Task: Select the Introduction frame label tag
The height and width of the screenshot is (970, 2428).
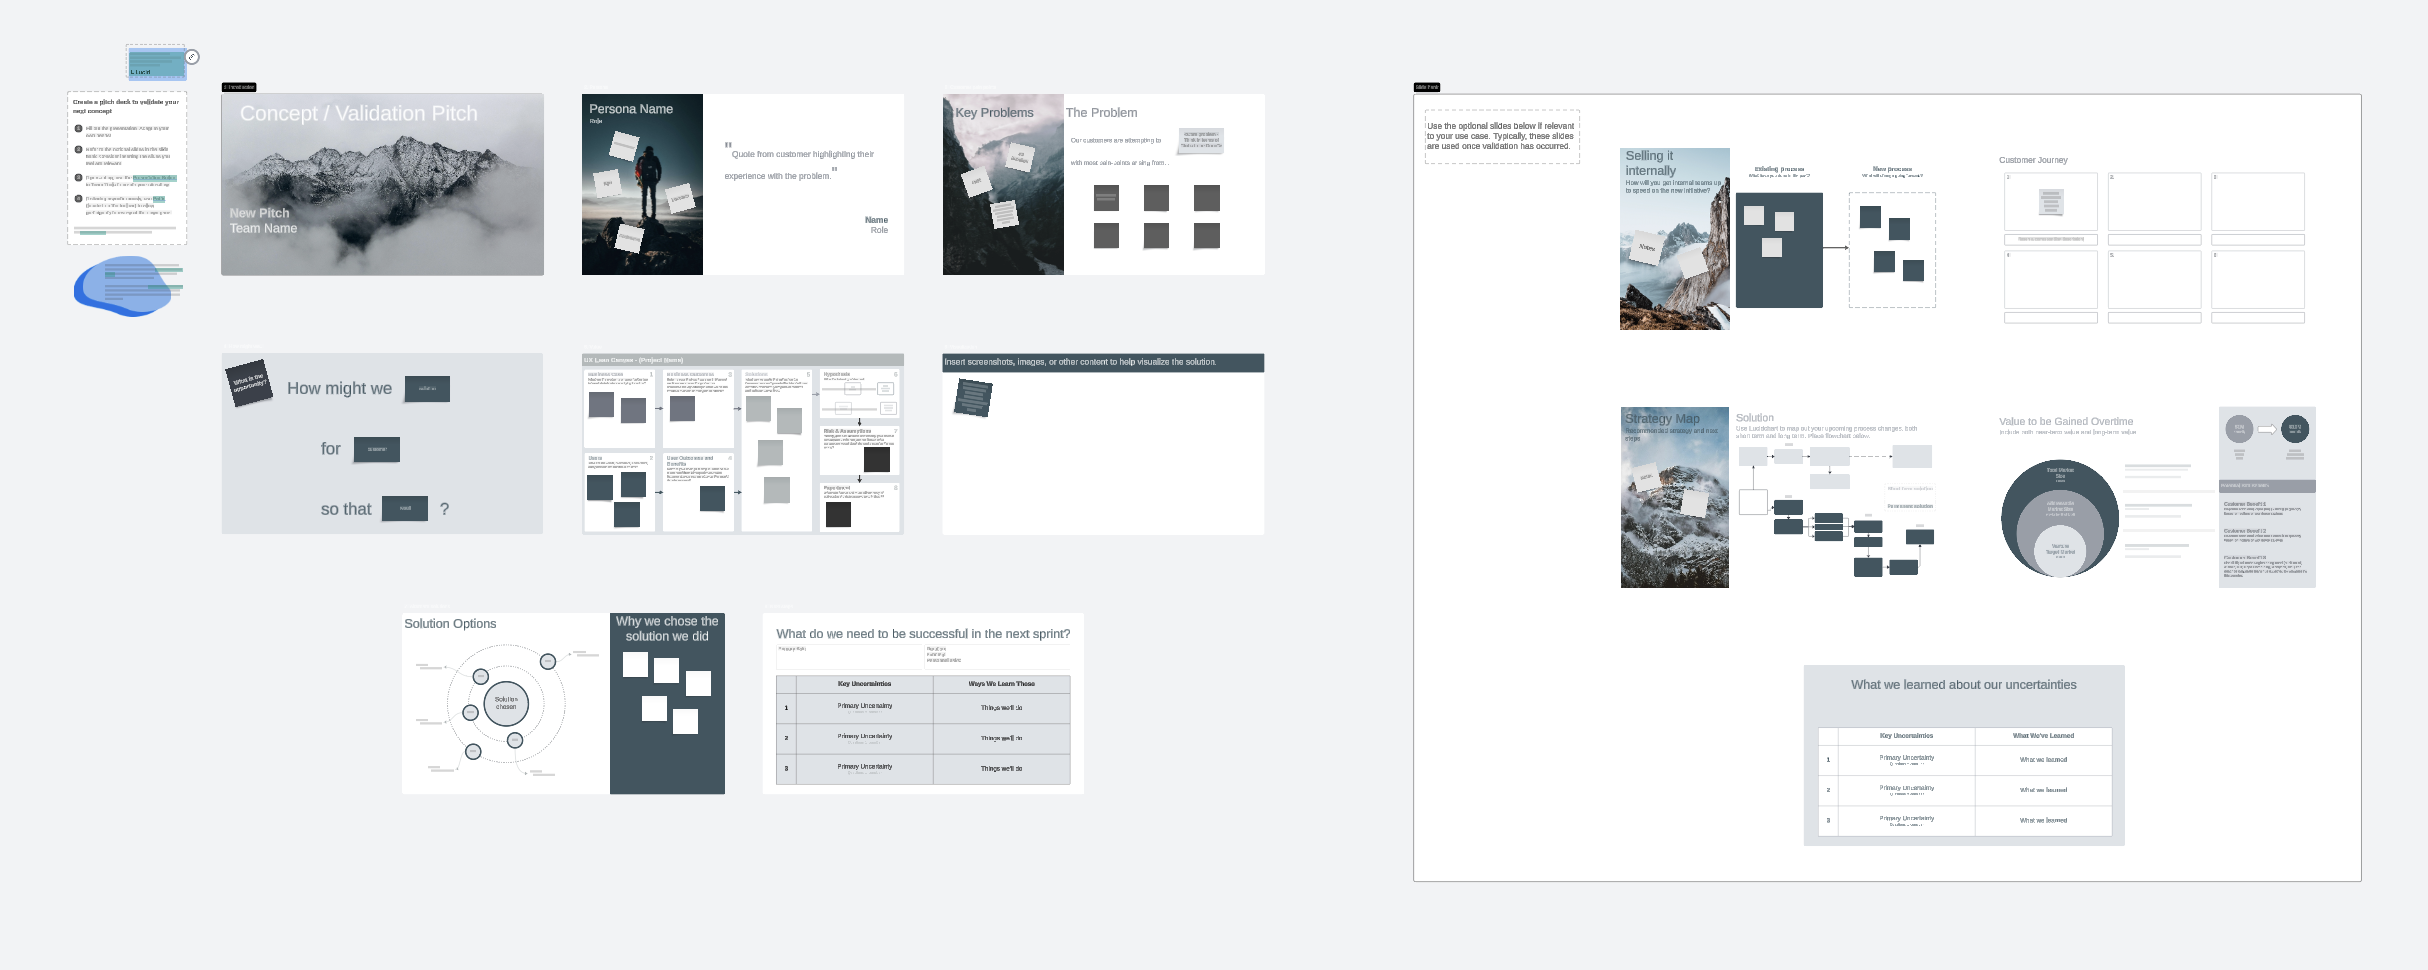Action: coord(239,87)
